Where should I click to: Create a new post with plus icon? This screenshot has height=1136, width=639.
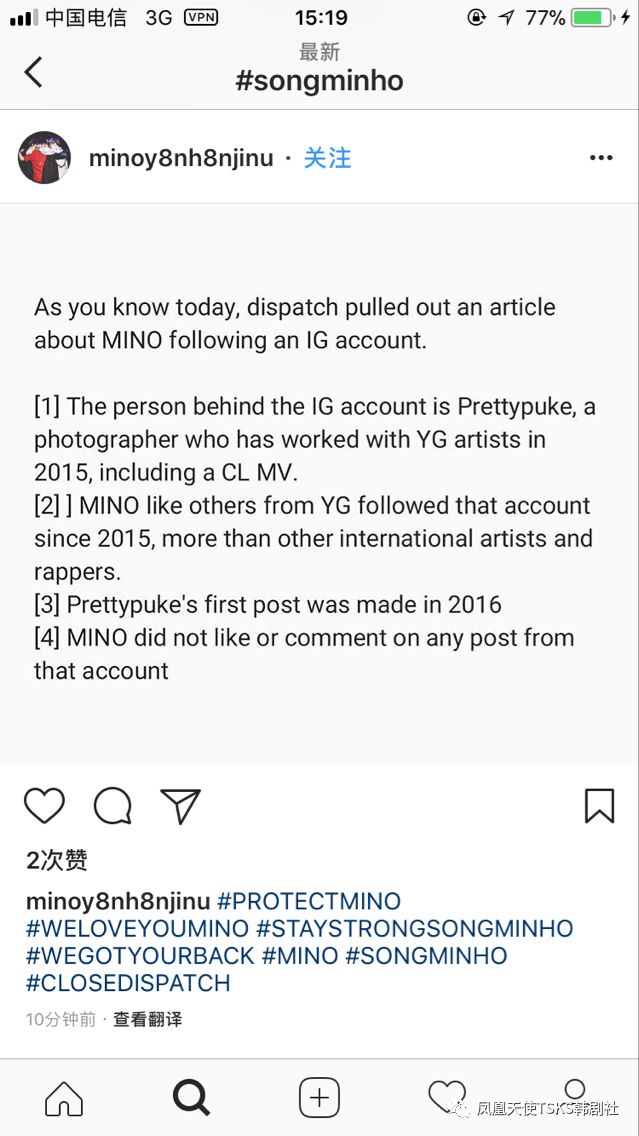[319, 1098]
